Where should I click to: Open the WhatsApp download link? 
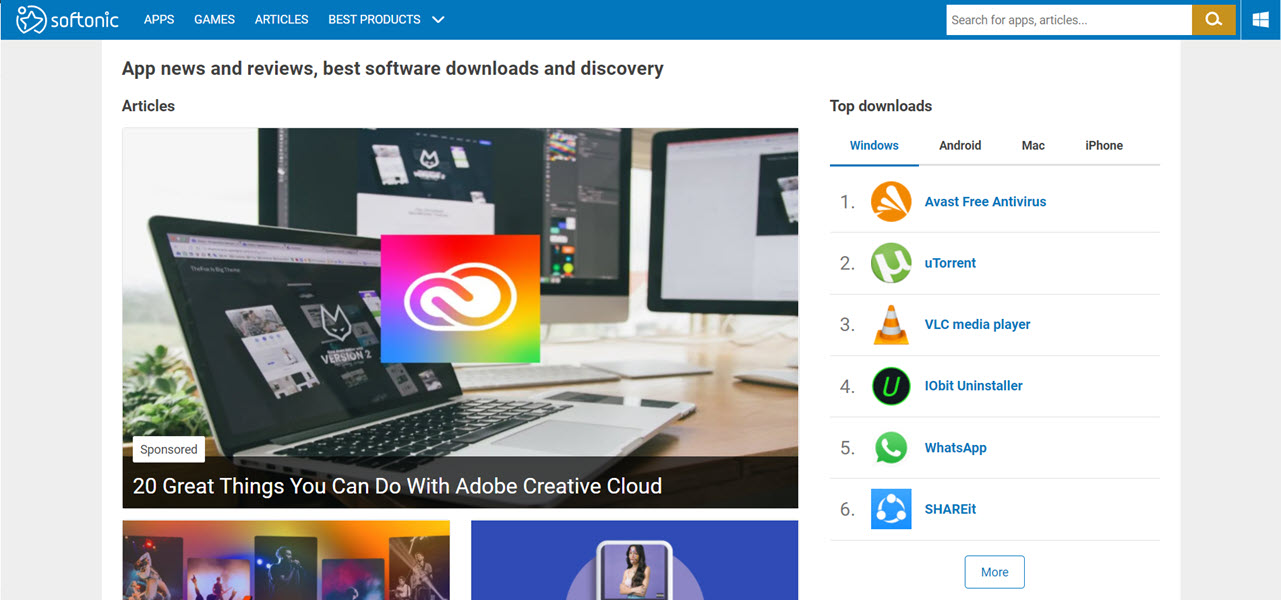point(955,448)
